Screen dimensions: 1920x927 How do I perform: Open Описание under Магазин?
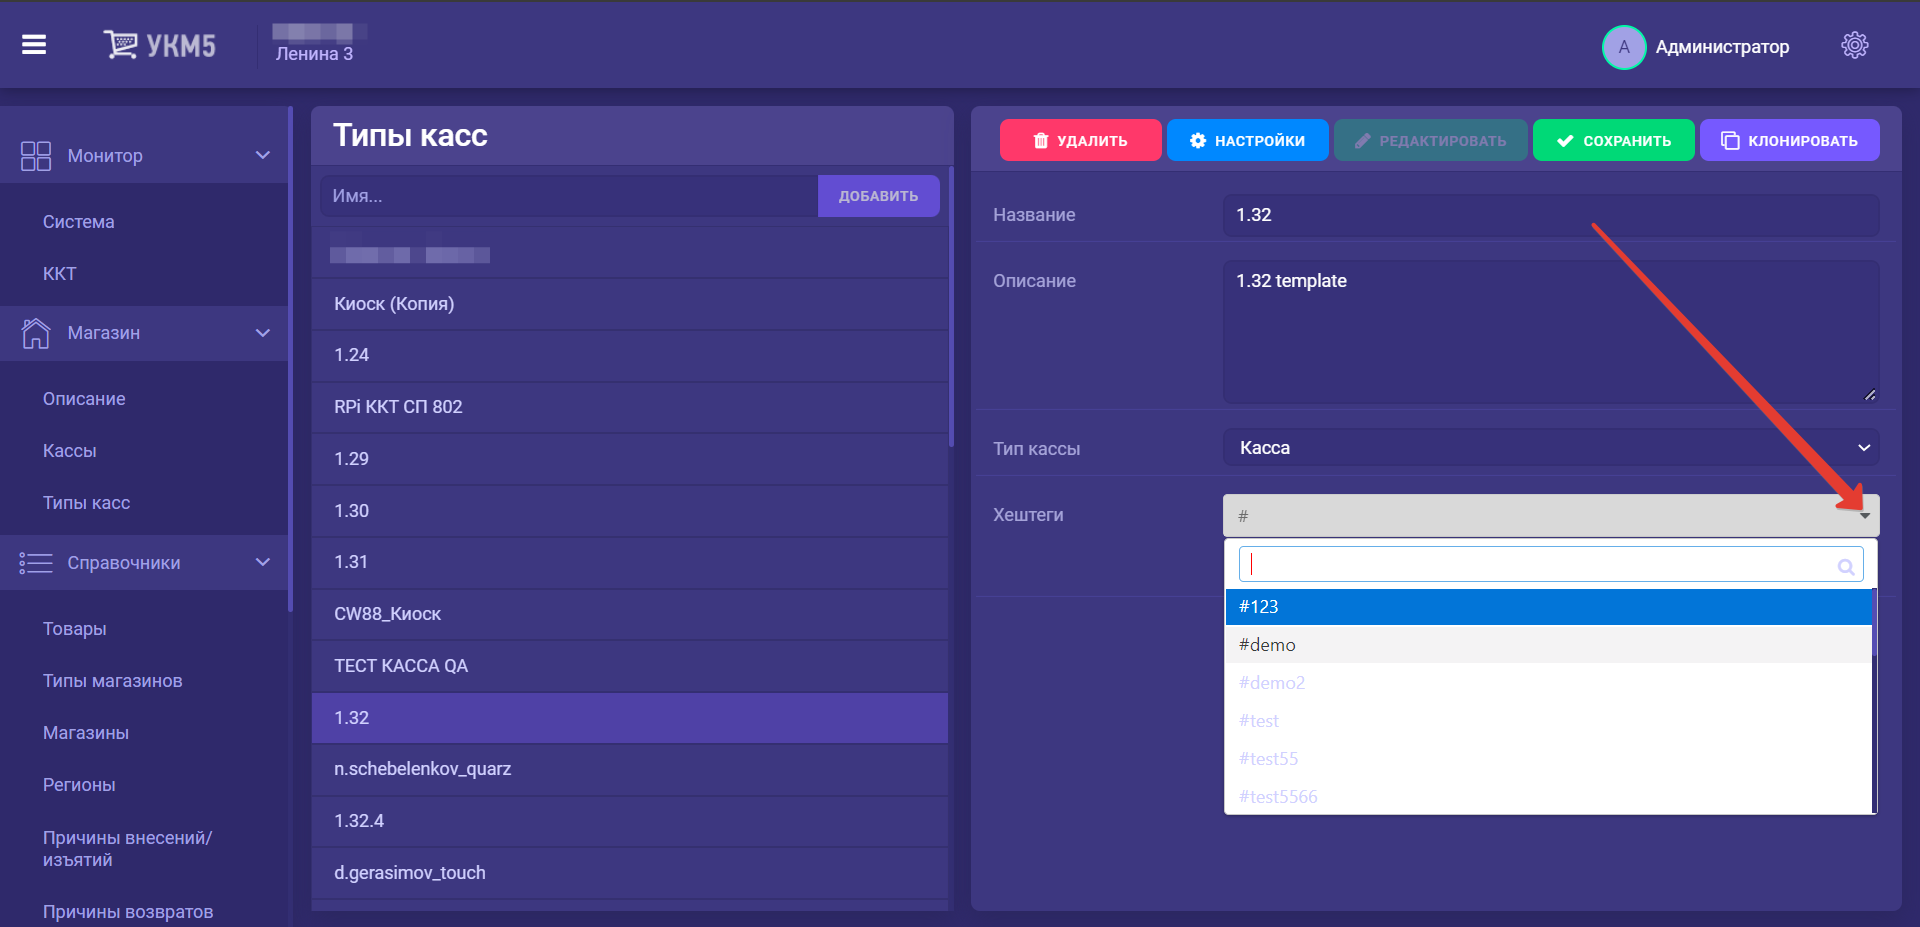coord(84,399)
